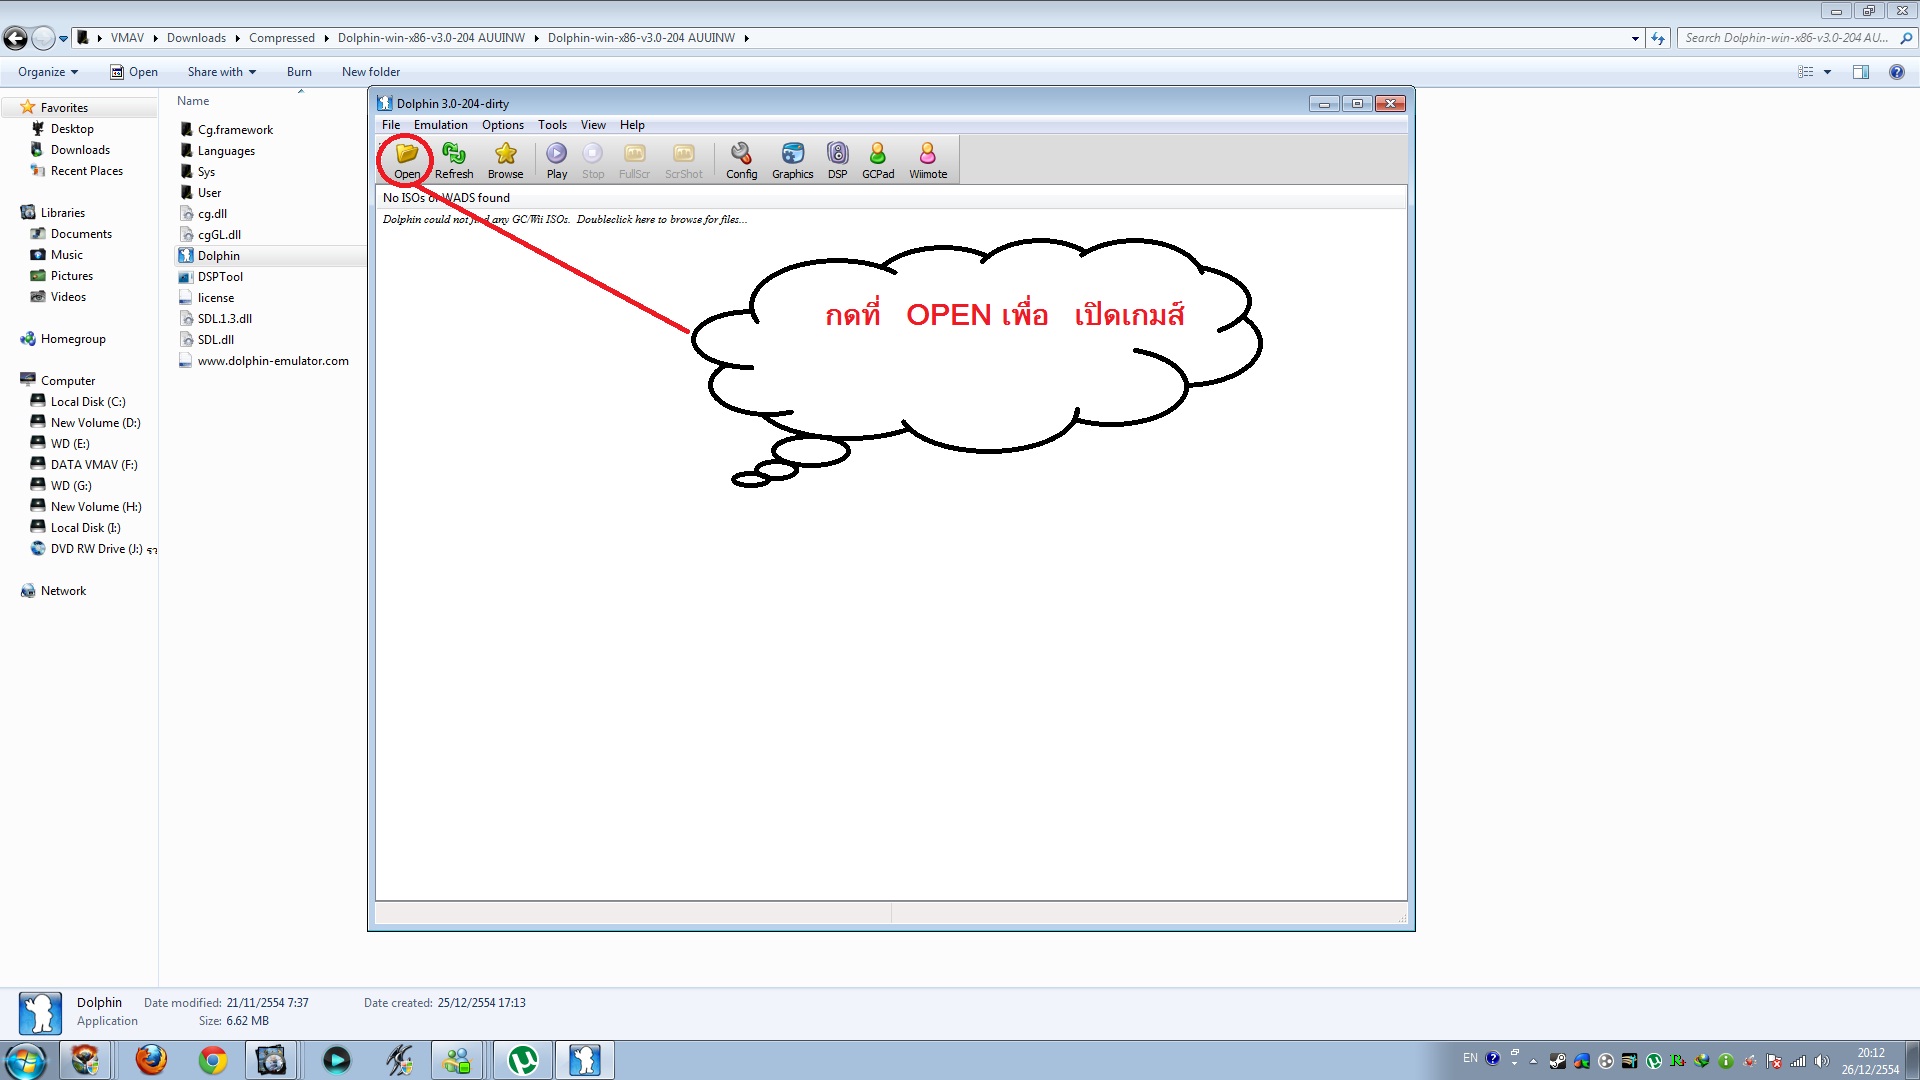Click Explorer Open button in command bar
1920x1080 pixels.
tap(134, 72)
